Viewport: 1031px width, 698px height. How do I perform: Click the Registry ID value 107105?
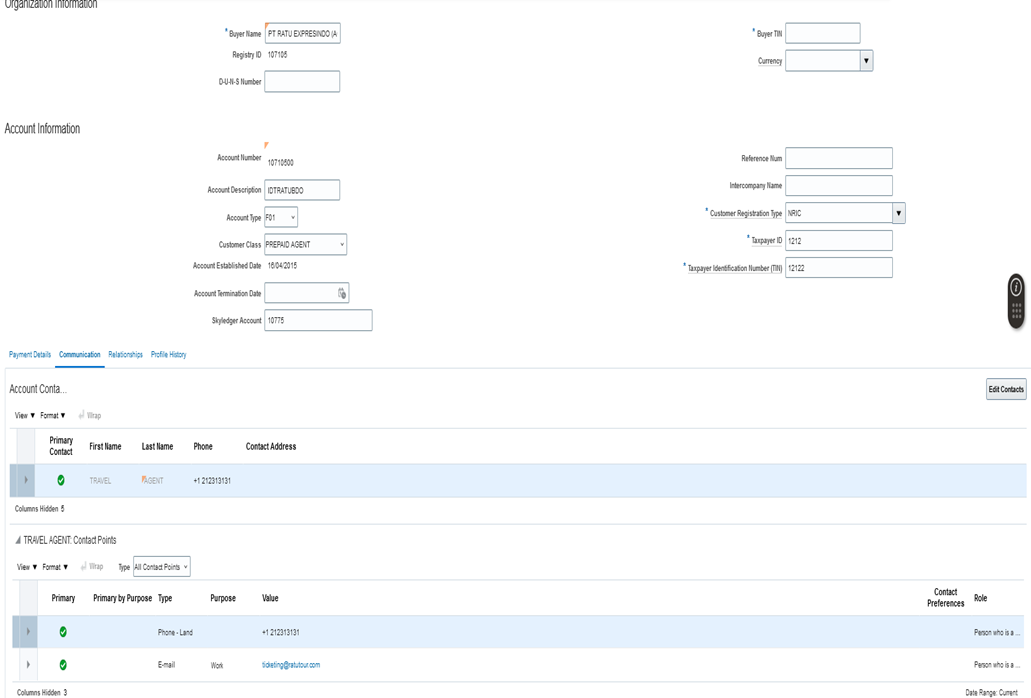coord(277,55)
